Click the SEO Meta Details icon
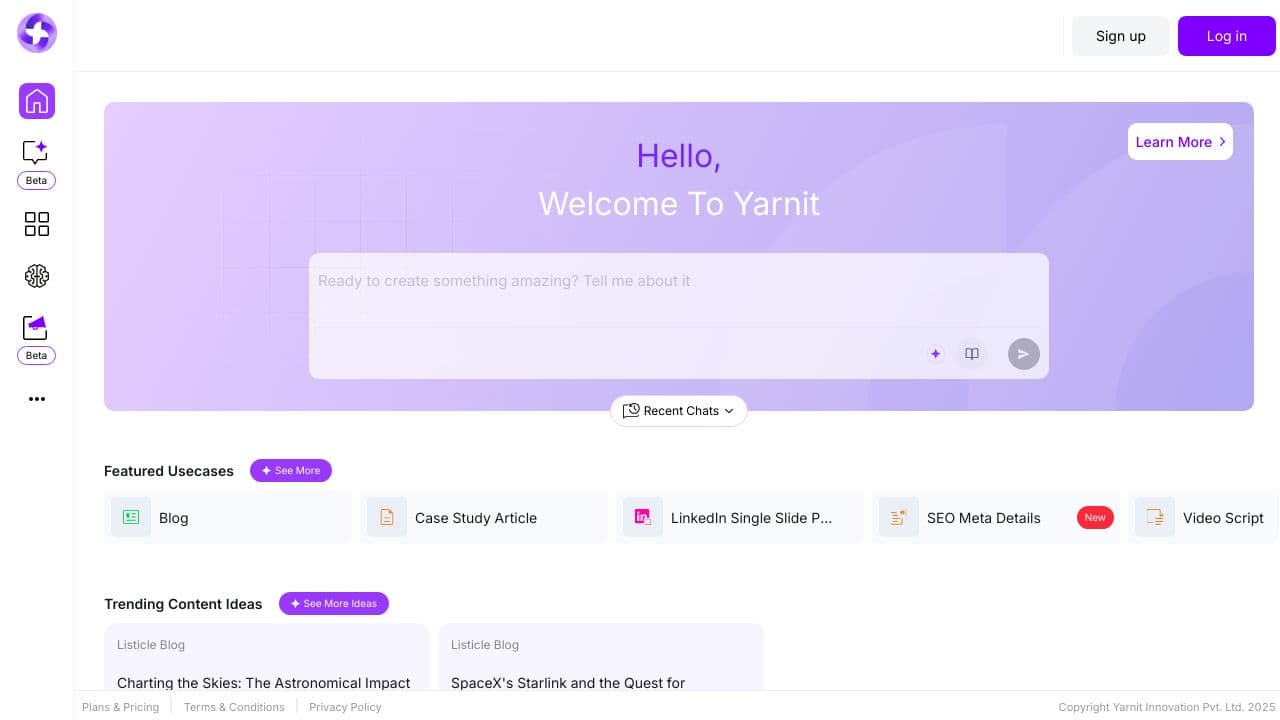1280x720 pixels. point(899,517)
